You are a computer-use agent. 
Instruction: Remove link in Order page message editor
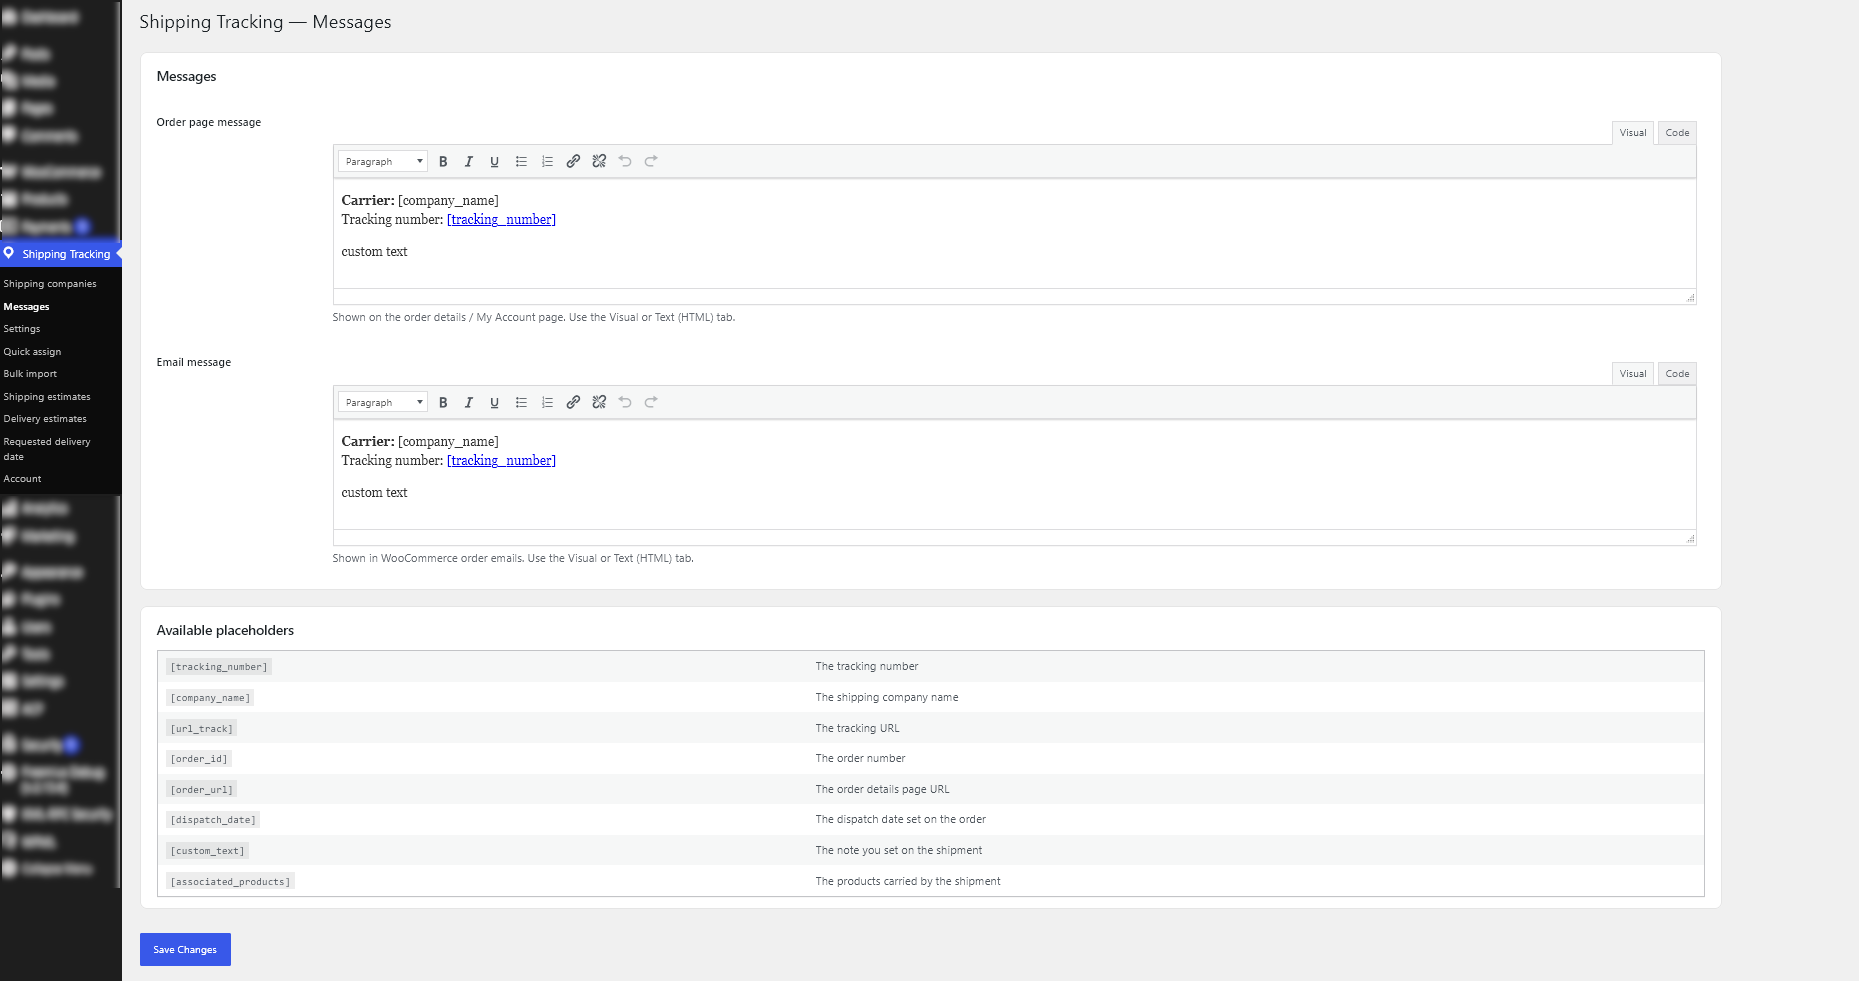tap(599, 161)
